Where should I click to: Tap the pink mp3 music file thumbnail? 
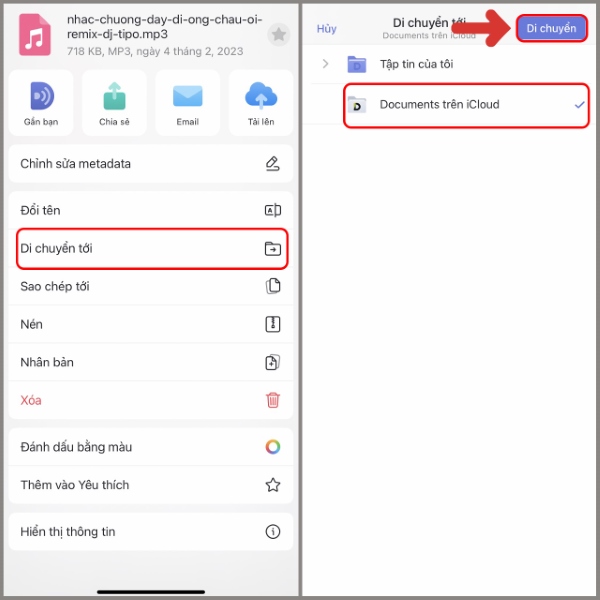35,35
